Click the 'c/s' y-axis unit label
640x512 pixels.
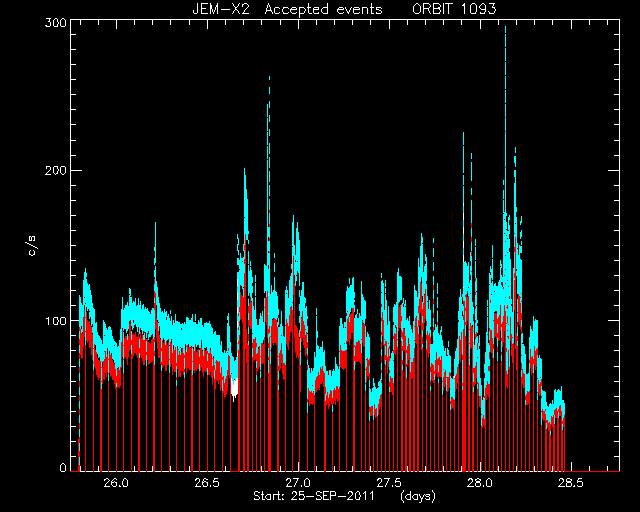coord(32,246)
